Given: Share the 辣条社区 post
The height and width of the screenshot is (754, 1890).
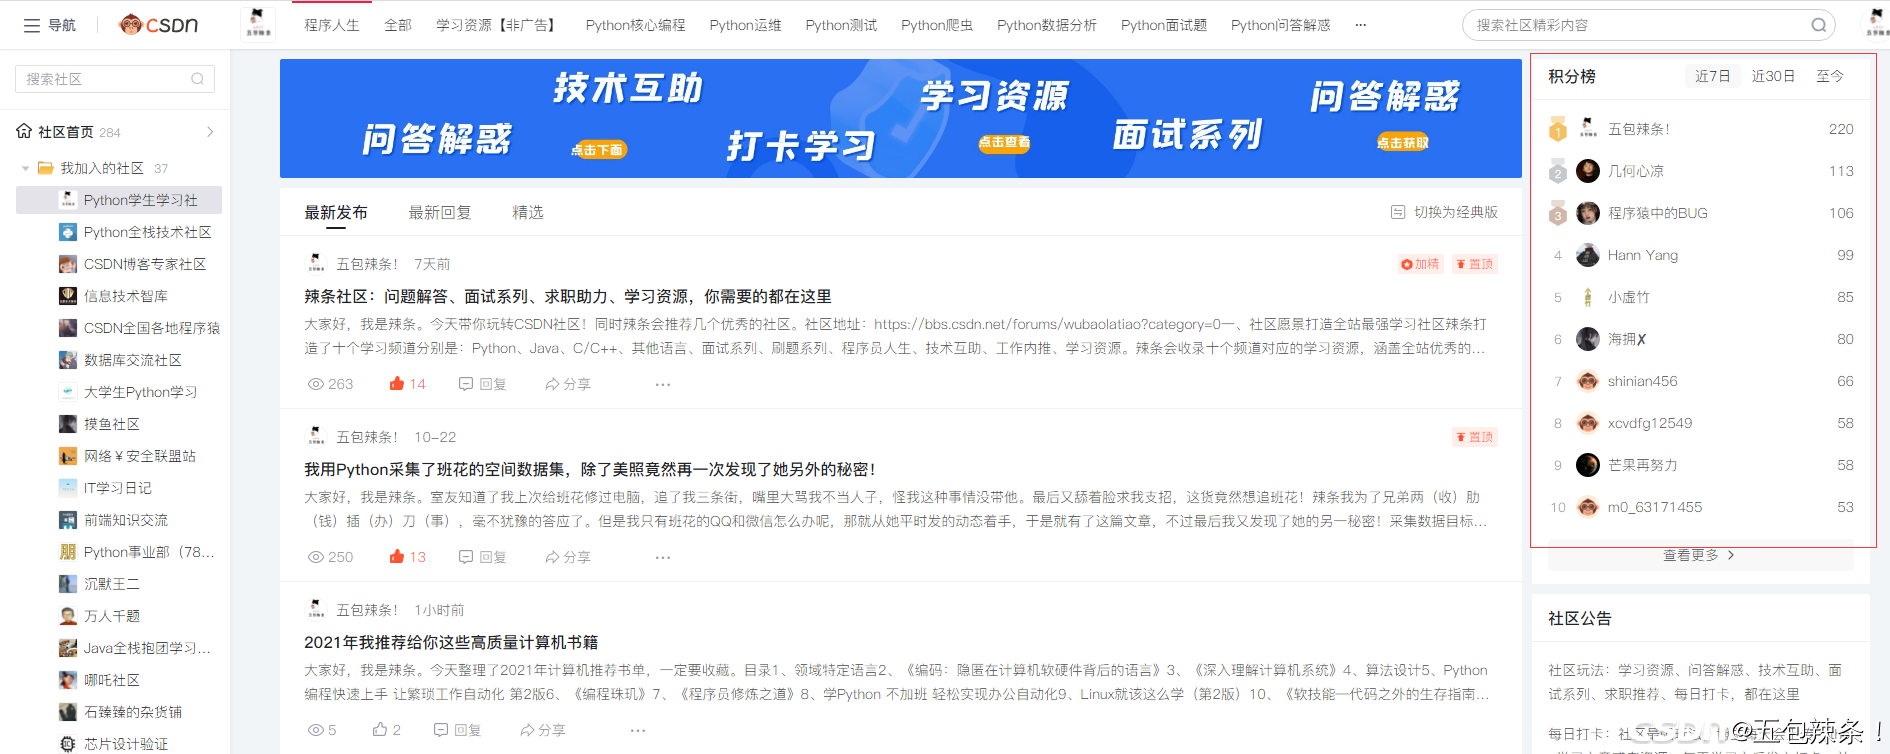Looking at the screenshot, I should tap(568, 384).
